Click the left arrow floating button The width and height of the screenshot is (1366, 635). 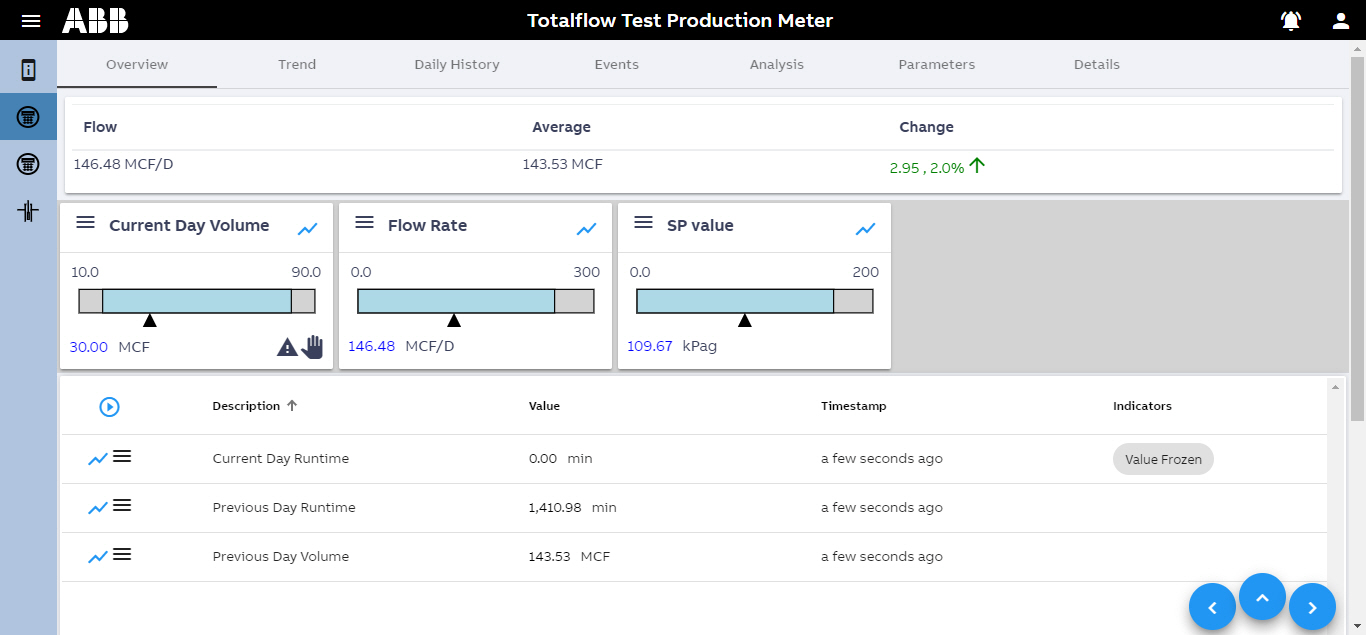pos(1212,607)
